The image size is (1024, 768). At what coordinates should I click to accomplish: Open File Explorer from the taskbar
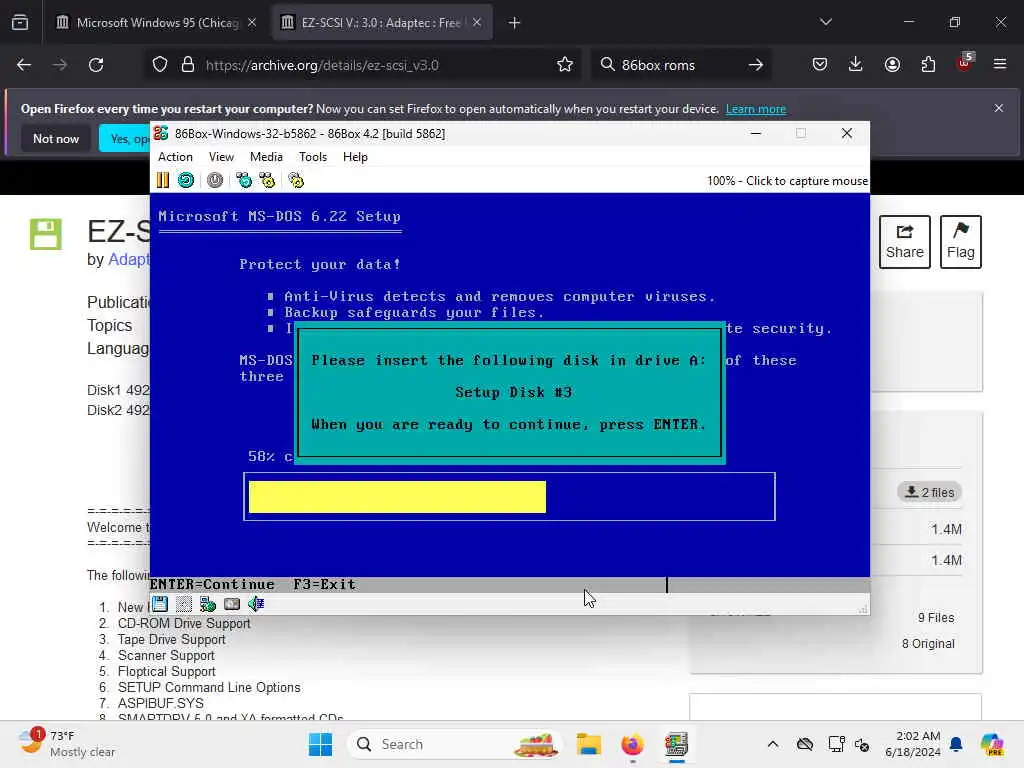click(588, 744)
